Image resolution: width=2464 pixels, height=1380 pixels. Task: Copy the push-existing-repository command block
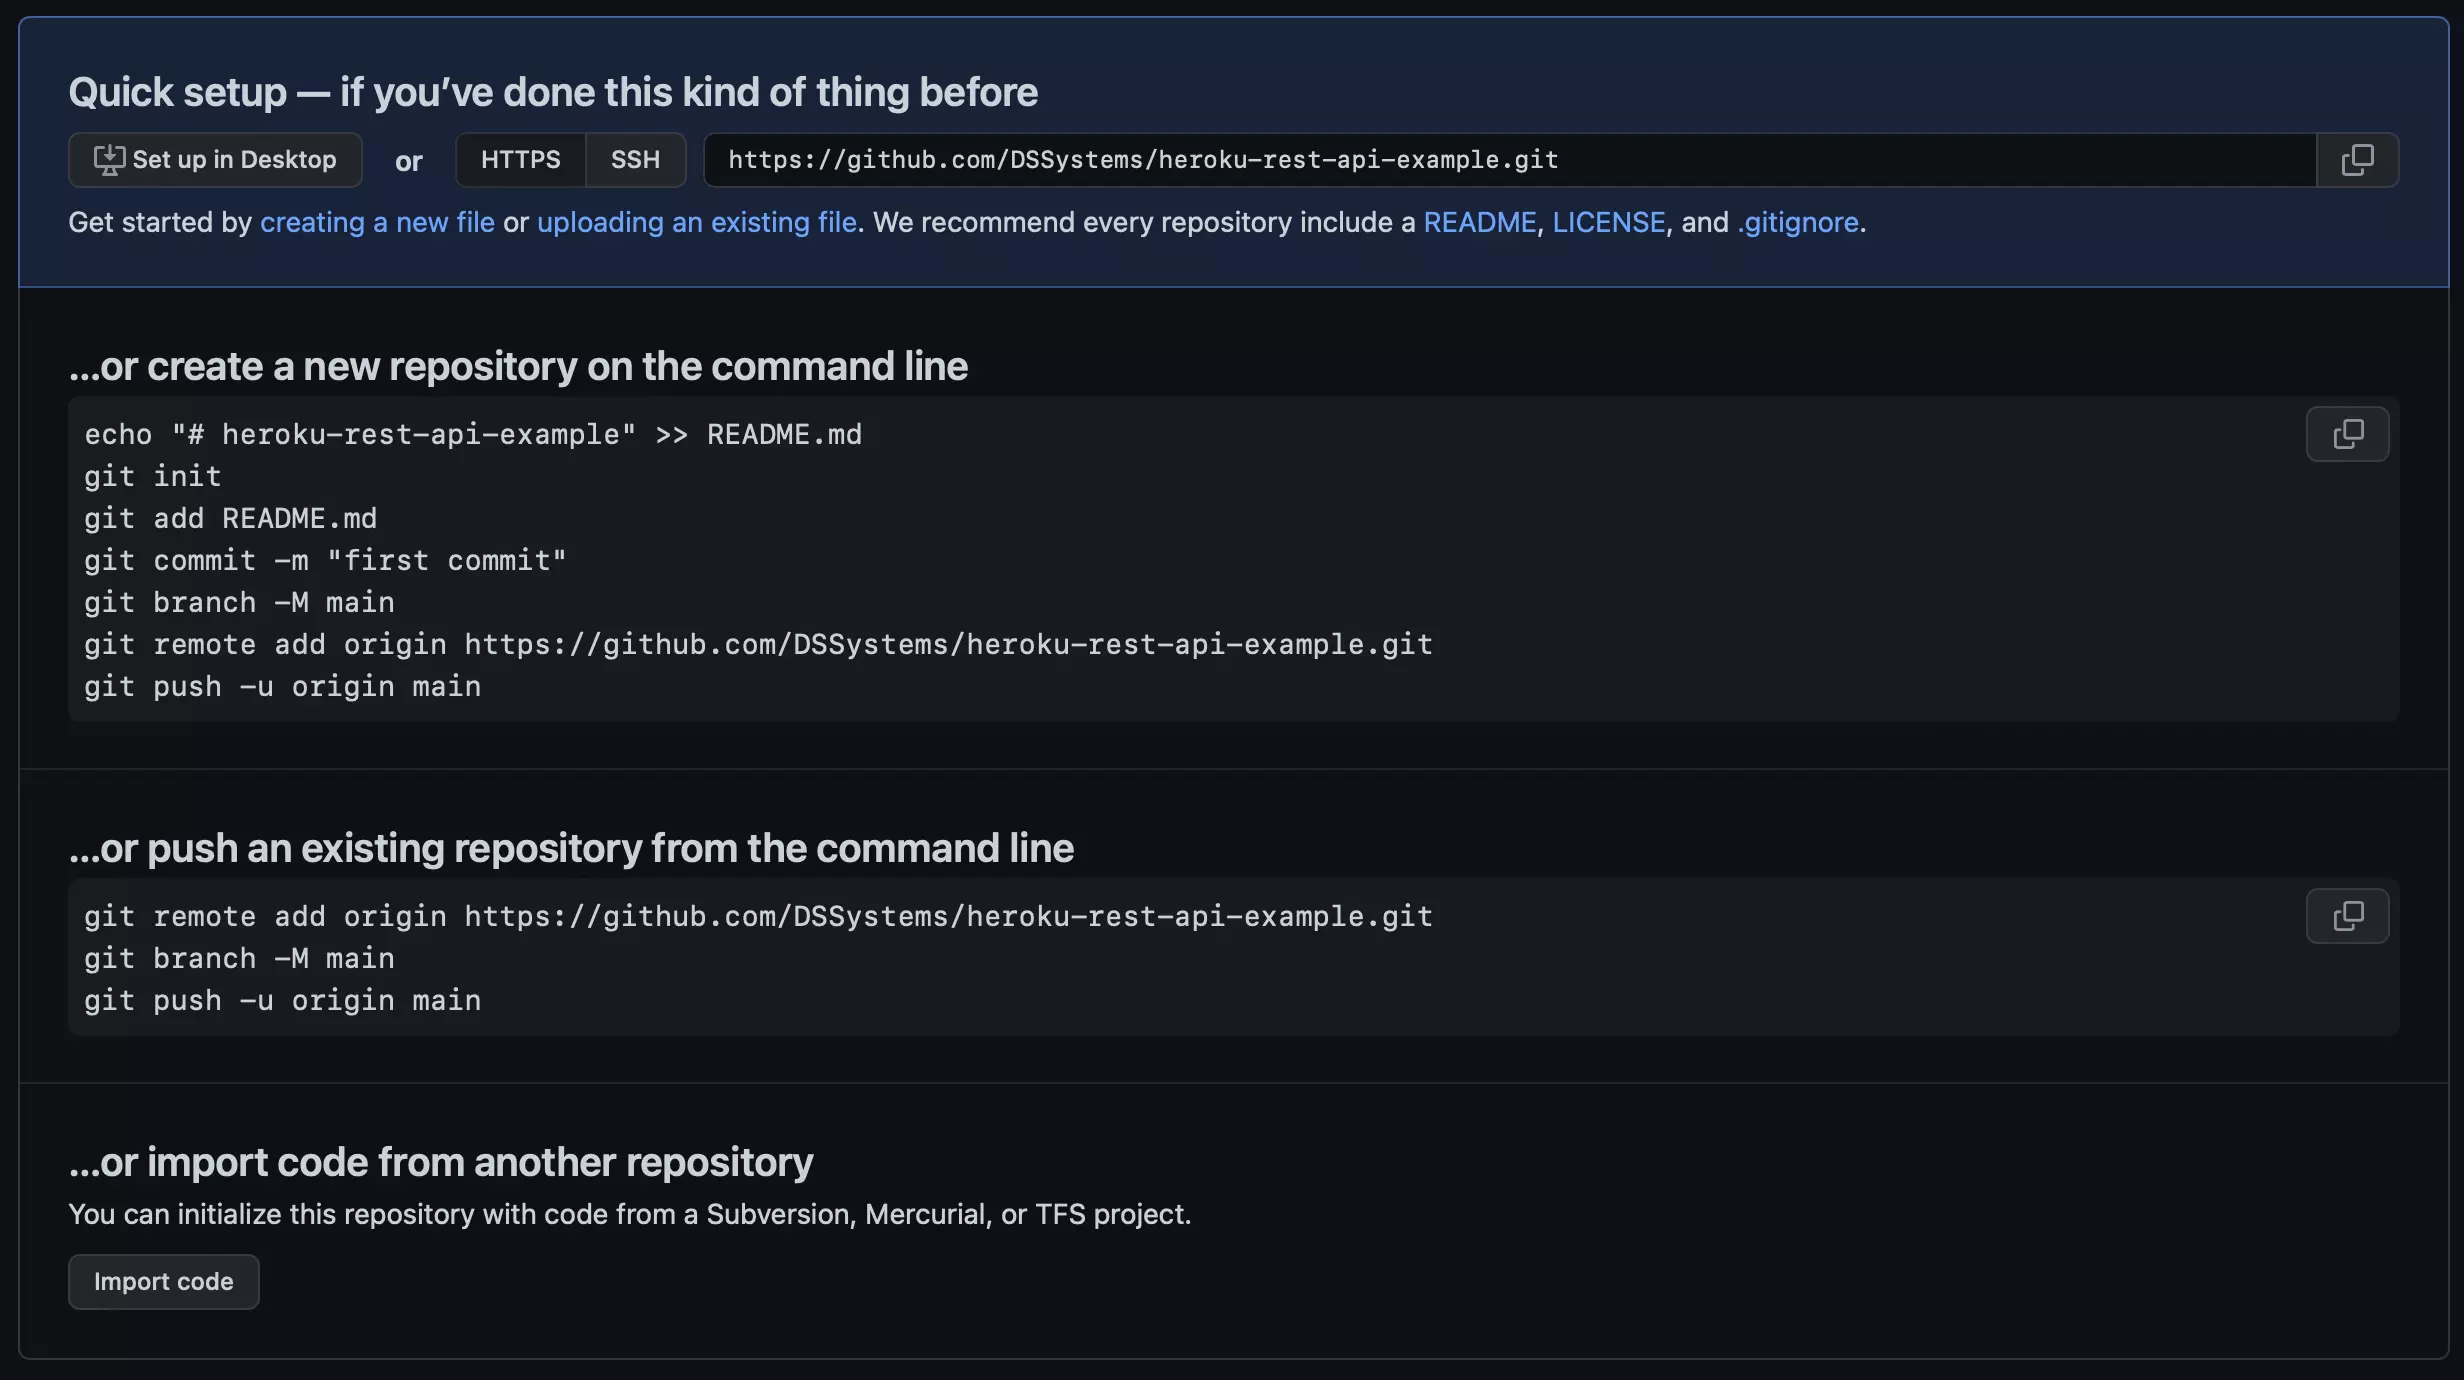2347,916
